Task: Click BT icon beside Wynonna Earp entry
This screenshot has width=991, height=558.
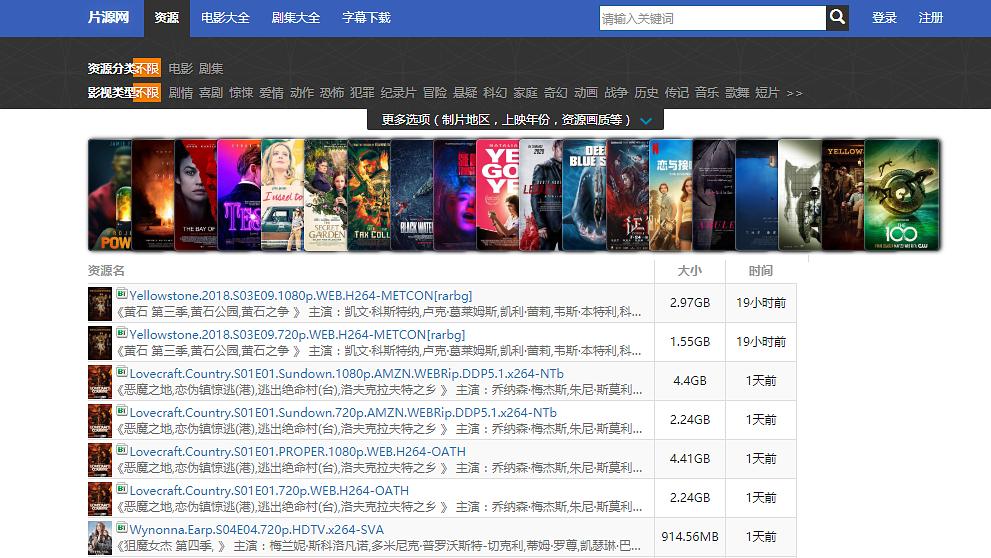Action: pyautogui.click(x=122, y=528)
